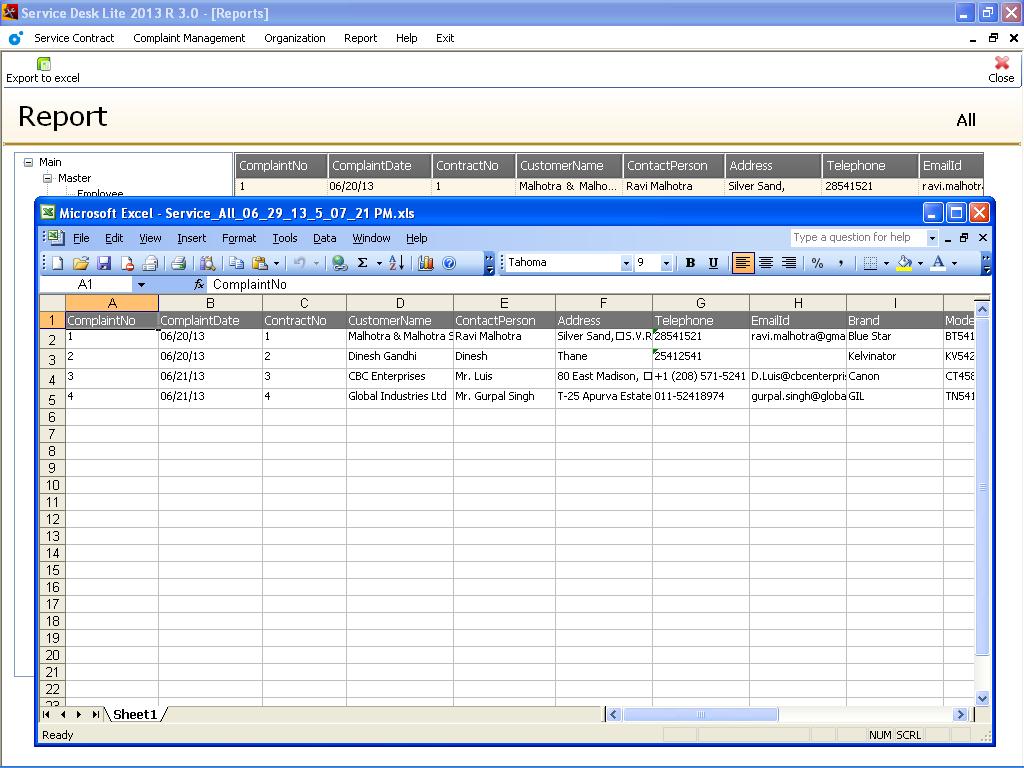Collapse the Main tree node
This screenshot has width=1024, height=768.
point(28,162)
